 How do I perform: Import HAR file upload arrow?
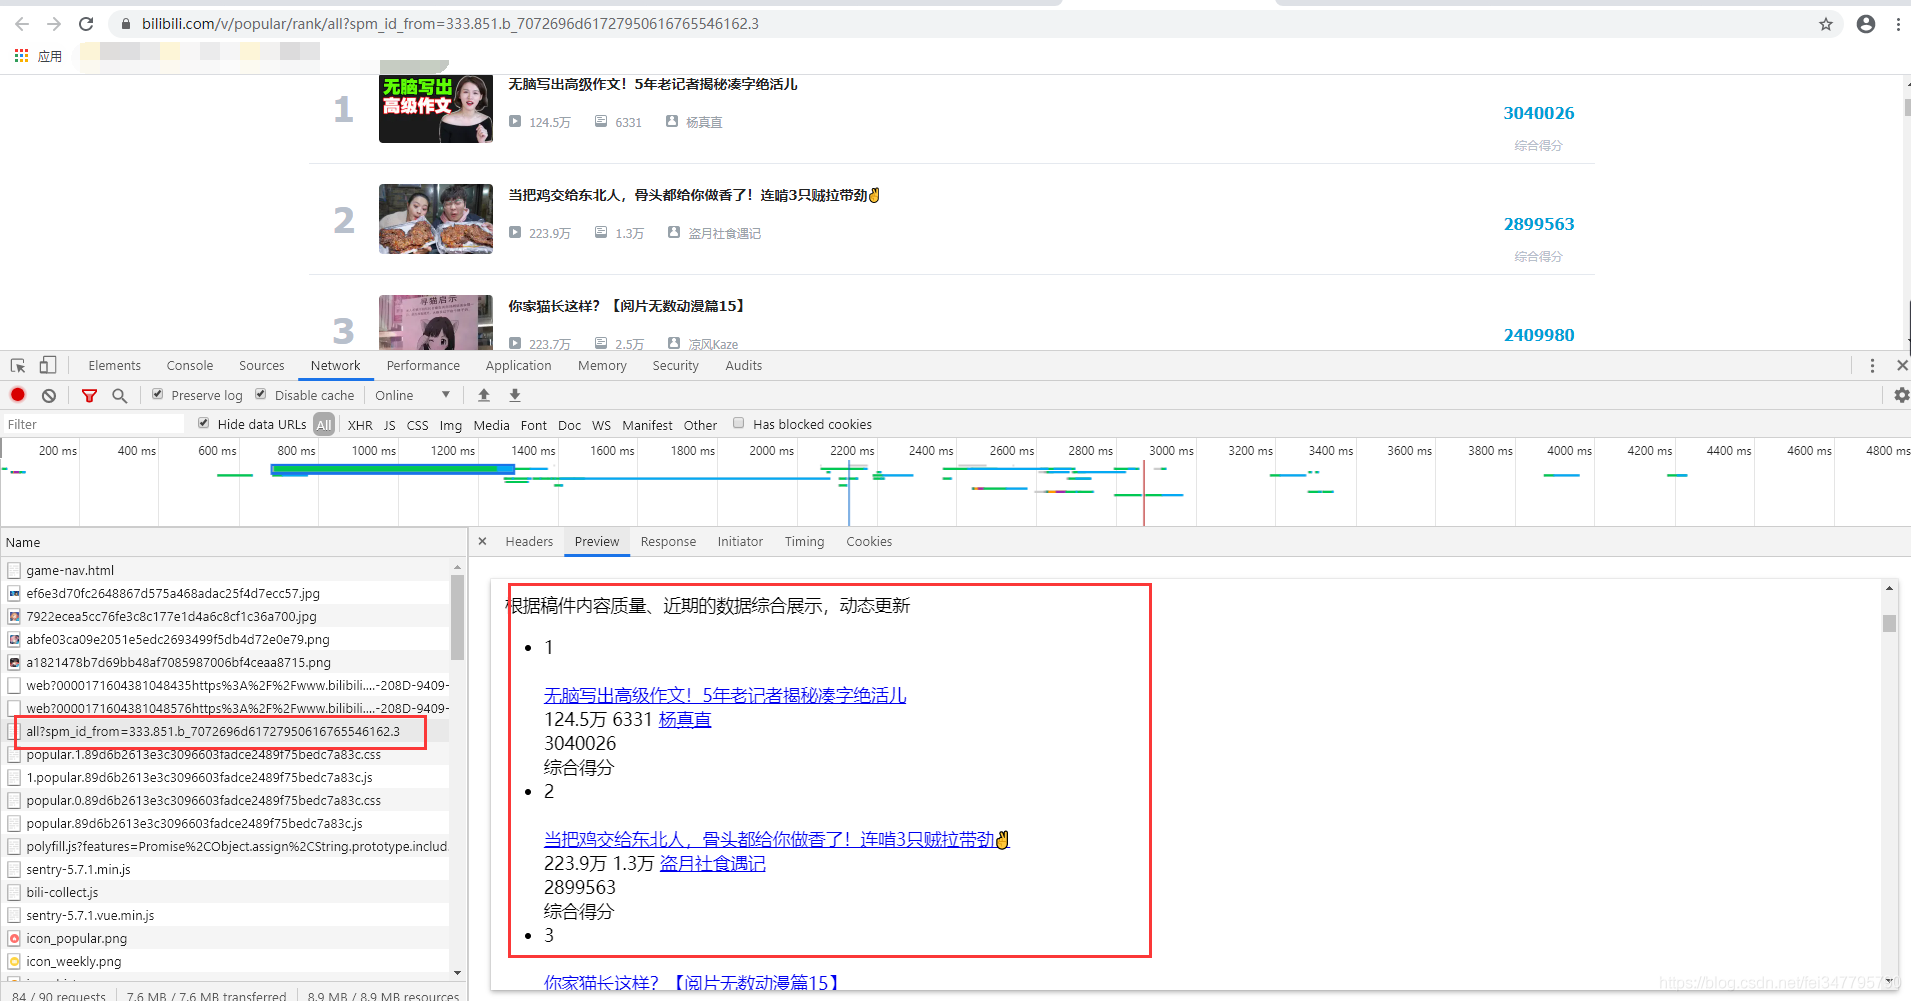click(x=484, y=395)
